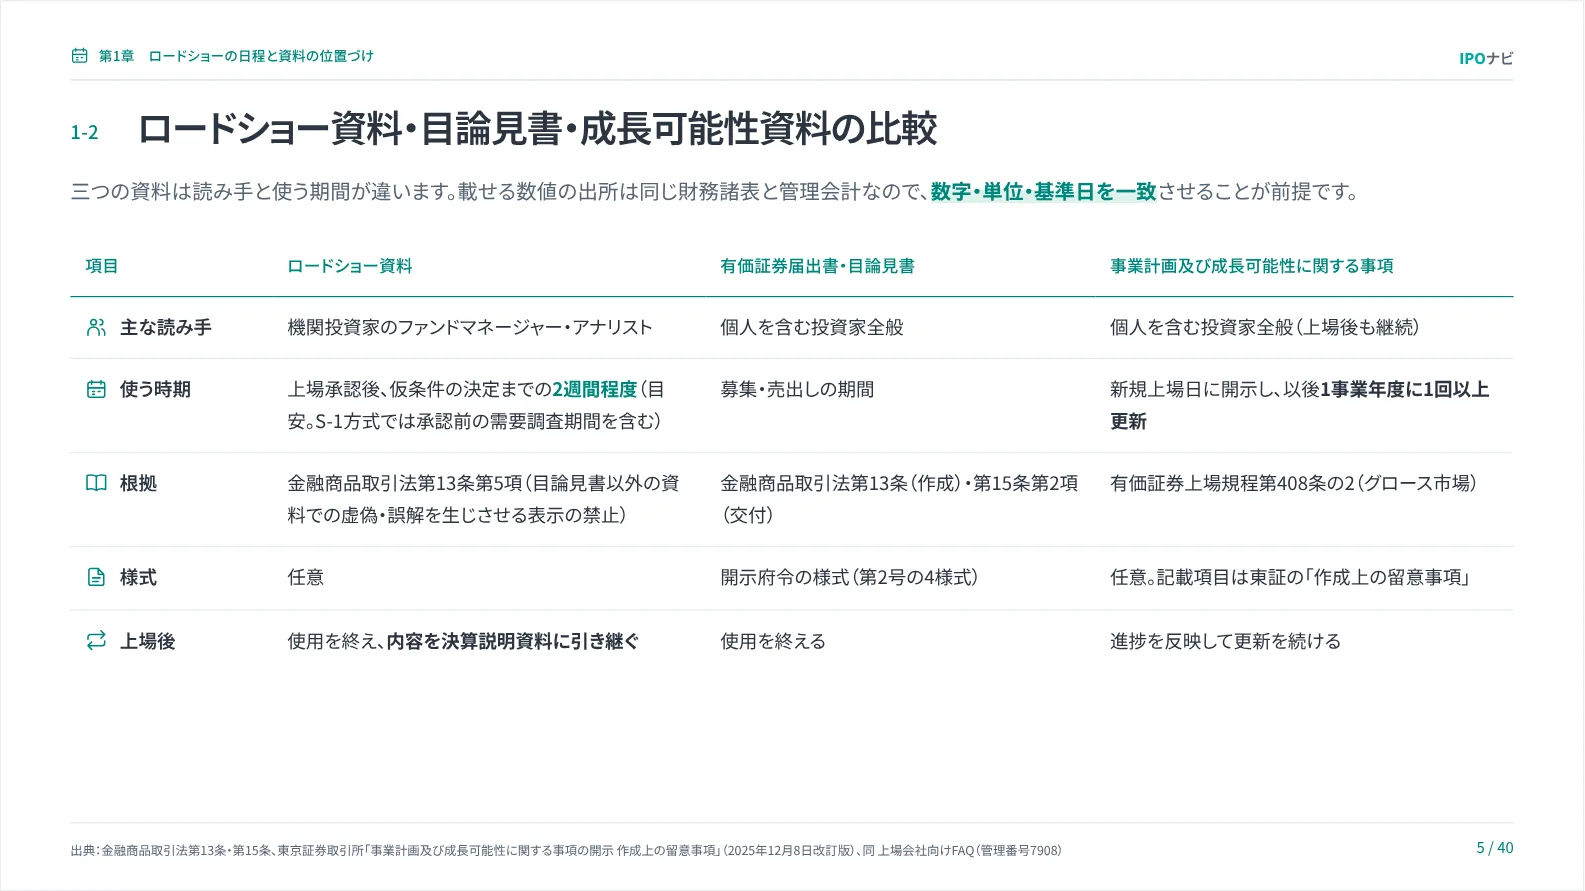Click the cell 金融商品取引法第13条第5項
This screenshot has height=891, width=1585.
483,499
